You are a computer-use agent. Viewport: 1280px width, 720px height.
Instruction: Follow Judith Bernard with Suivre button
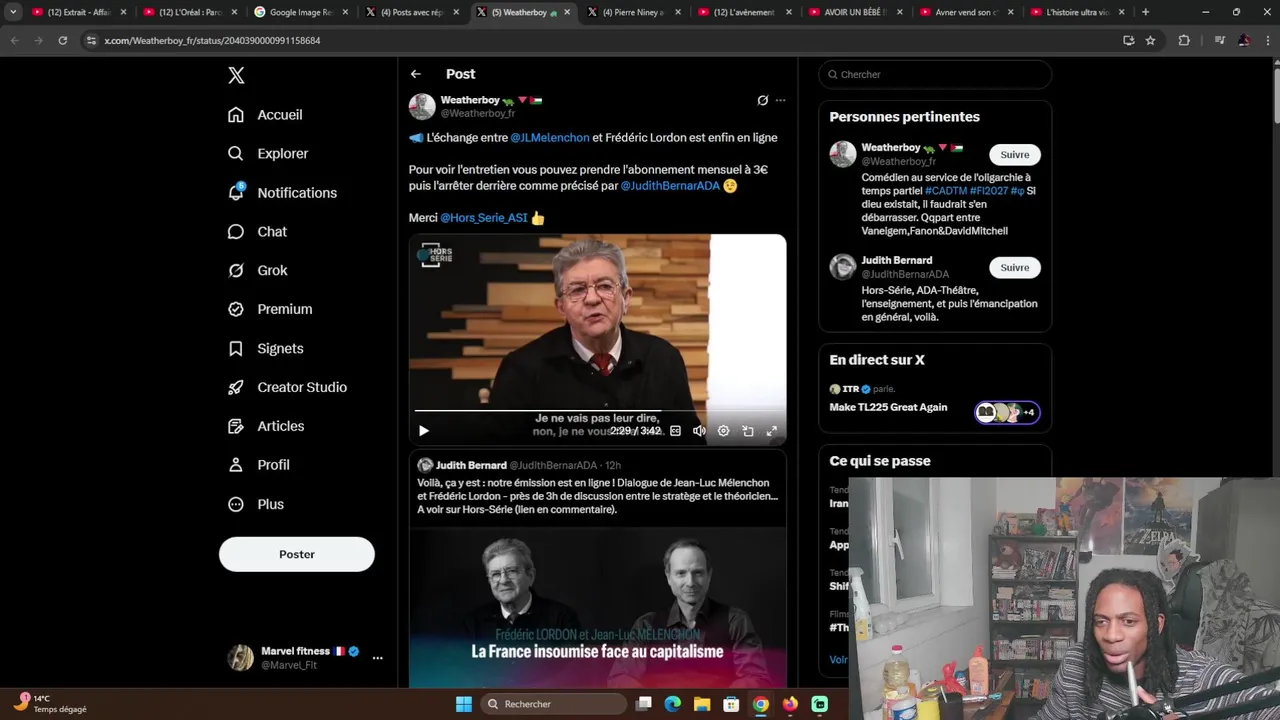(1015, 268)
